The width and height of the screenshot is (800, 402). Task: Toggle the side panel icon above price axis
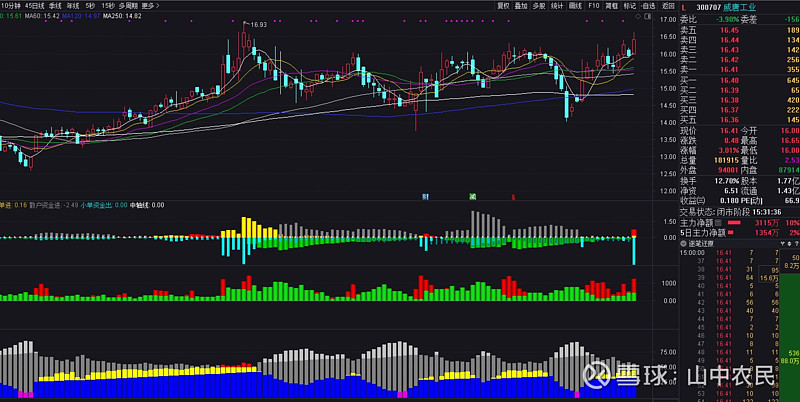pos(647,16)
